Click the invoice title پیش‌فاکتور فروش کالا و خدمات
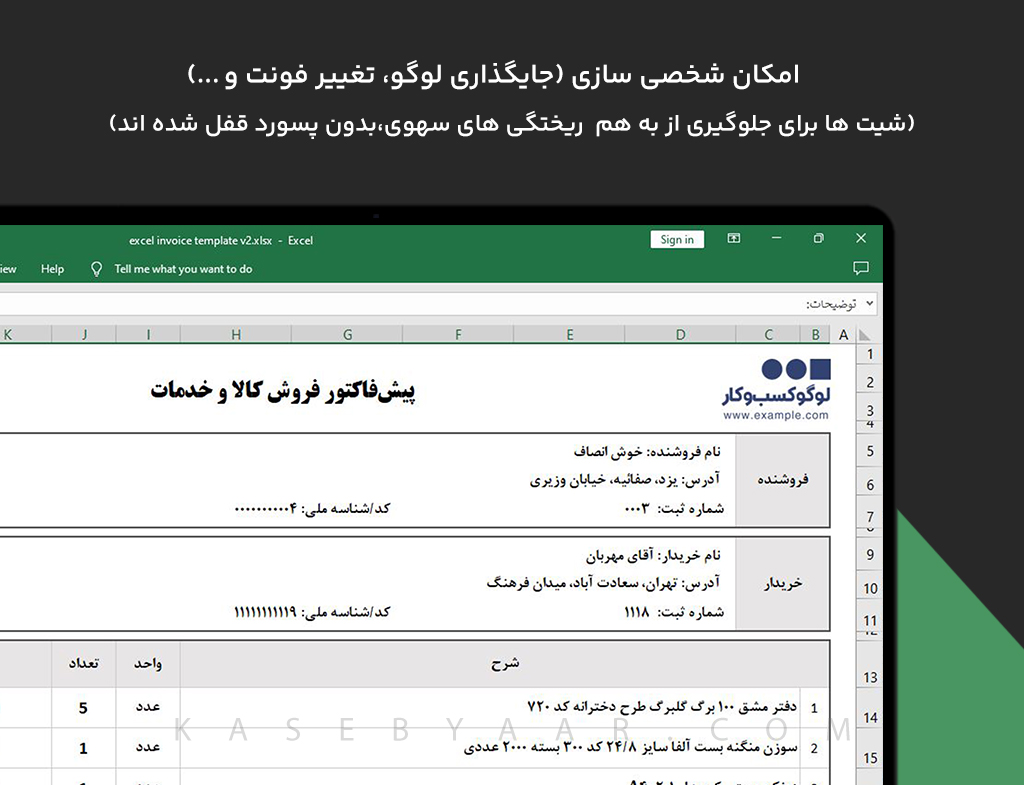1024x785 pixels. point(283,390)
